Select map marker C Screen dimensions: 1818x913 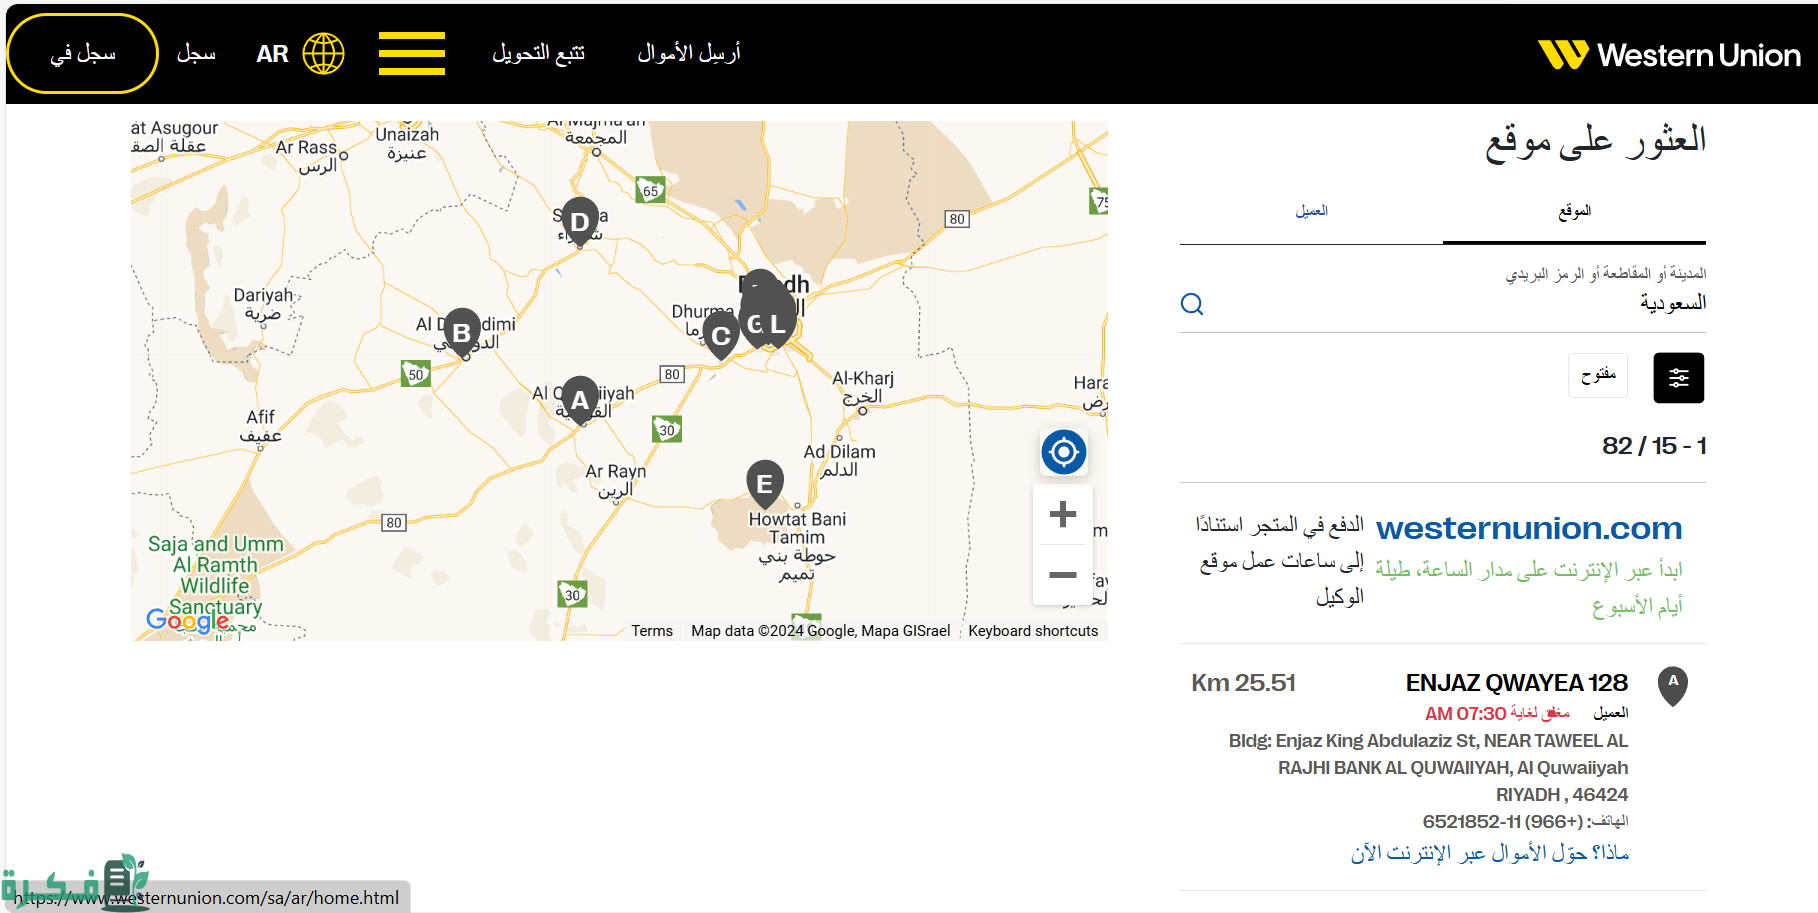click(720, 335)
